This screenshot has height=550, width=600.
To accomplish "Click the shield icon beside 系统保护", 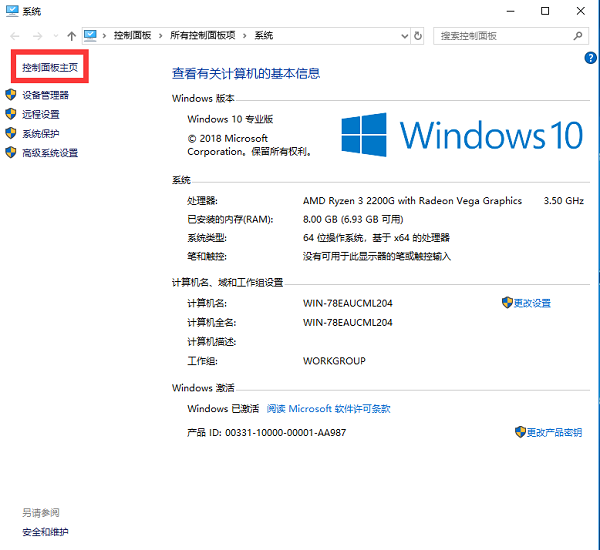I will click(x=11, y=133).
